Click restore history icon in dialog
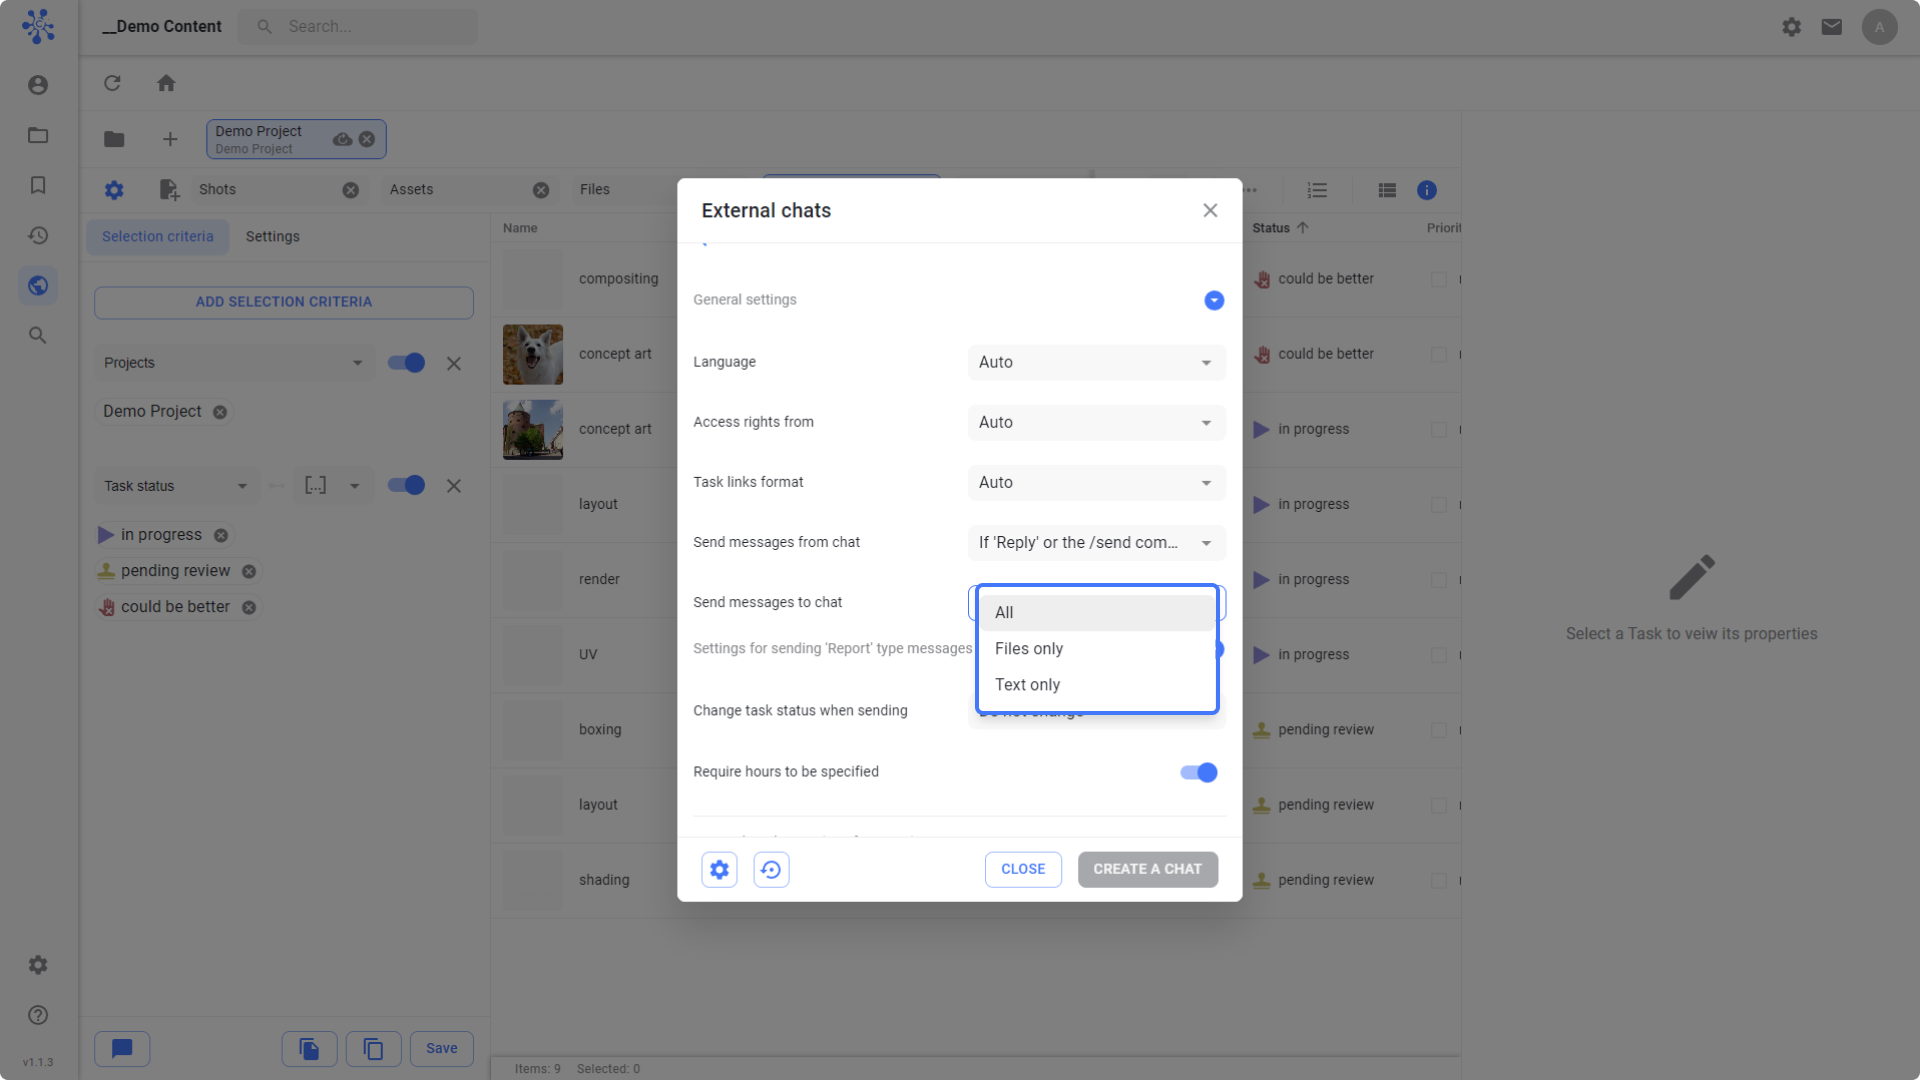The width and height of the screenshot is (1920, 1080). [x=771, y=869]
